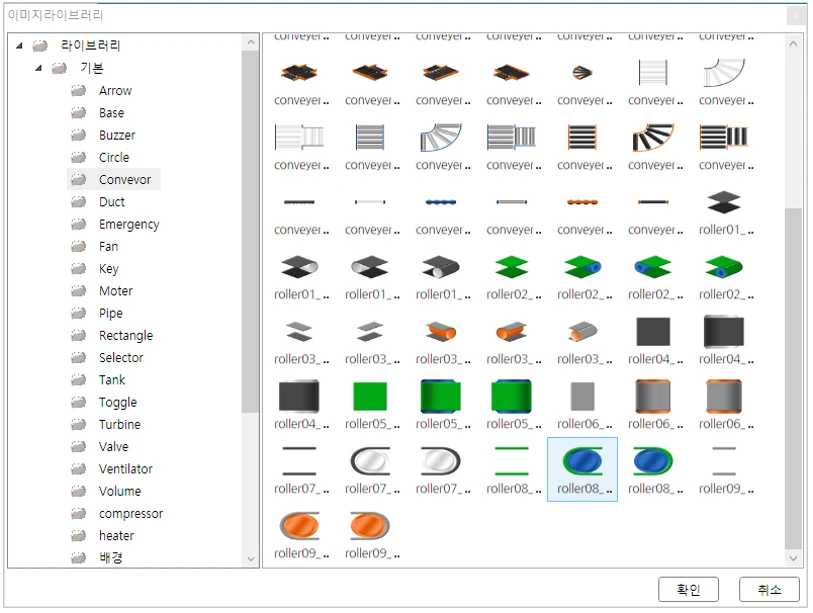Open the Arrow folder
813x613 pixels.
pyautogui.click(x=115, y=91)
